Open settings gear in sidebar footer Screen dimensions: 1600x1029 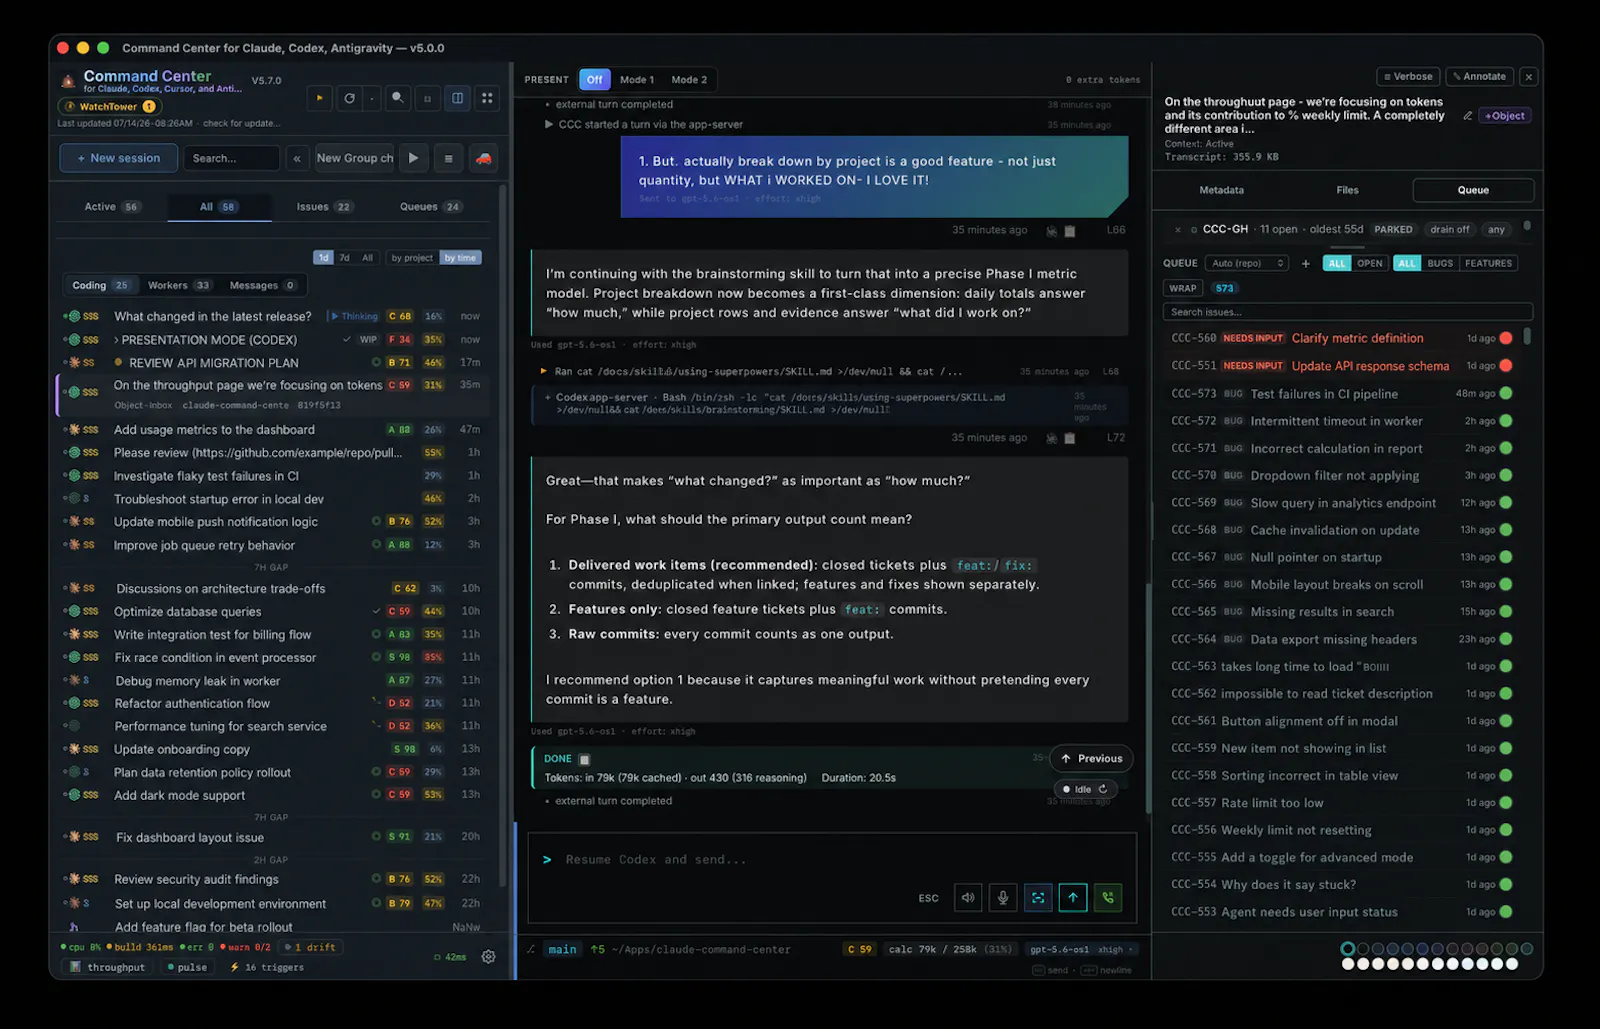pos(488,957)
